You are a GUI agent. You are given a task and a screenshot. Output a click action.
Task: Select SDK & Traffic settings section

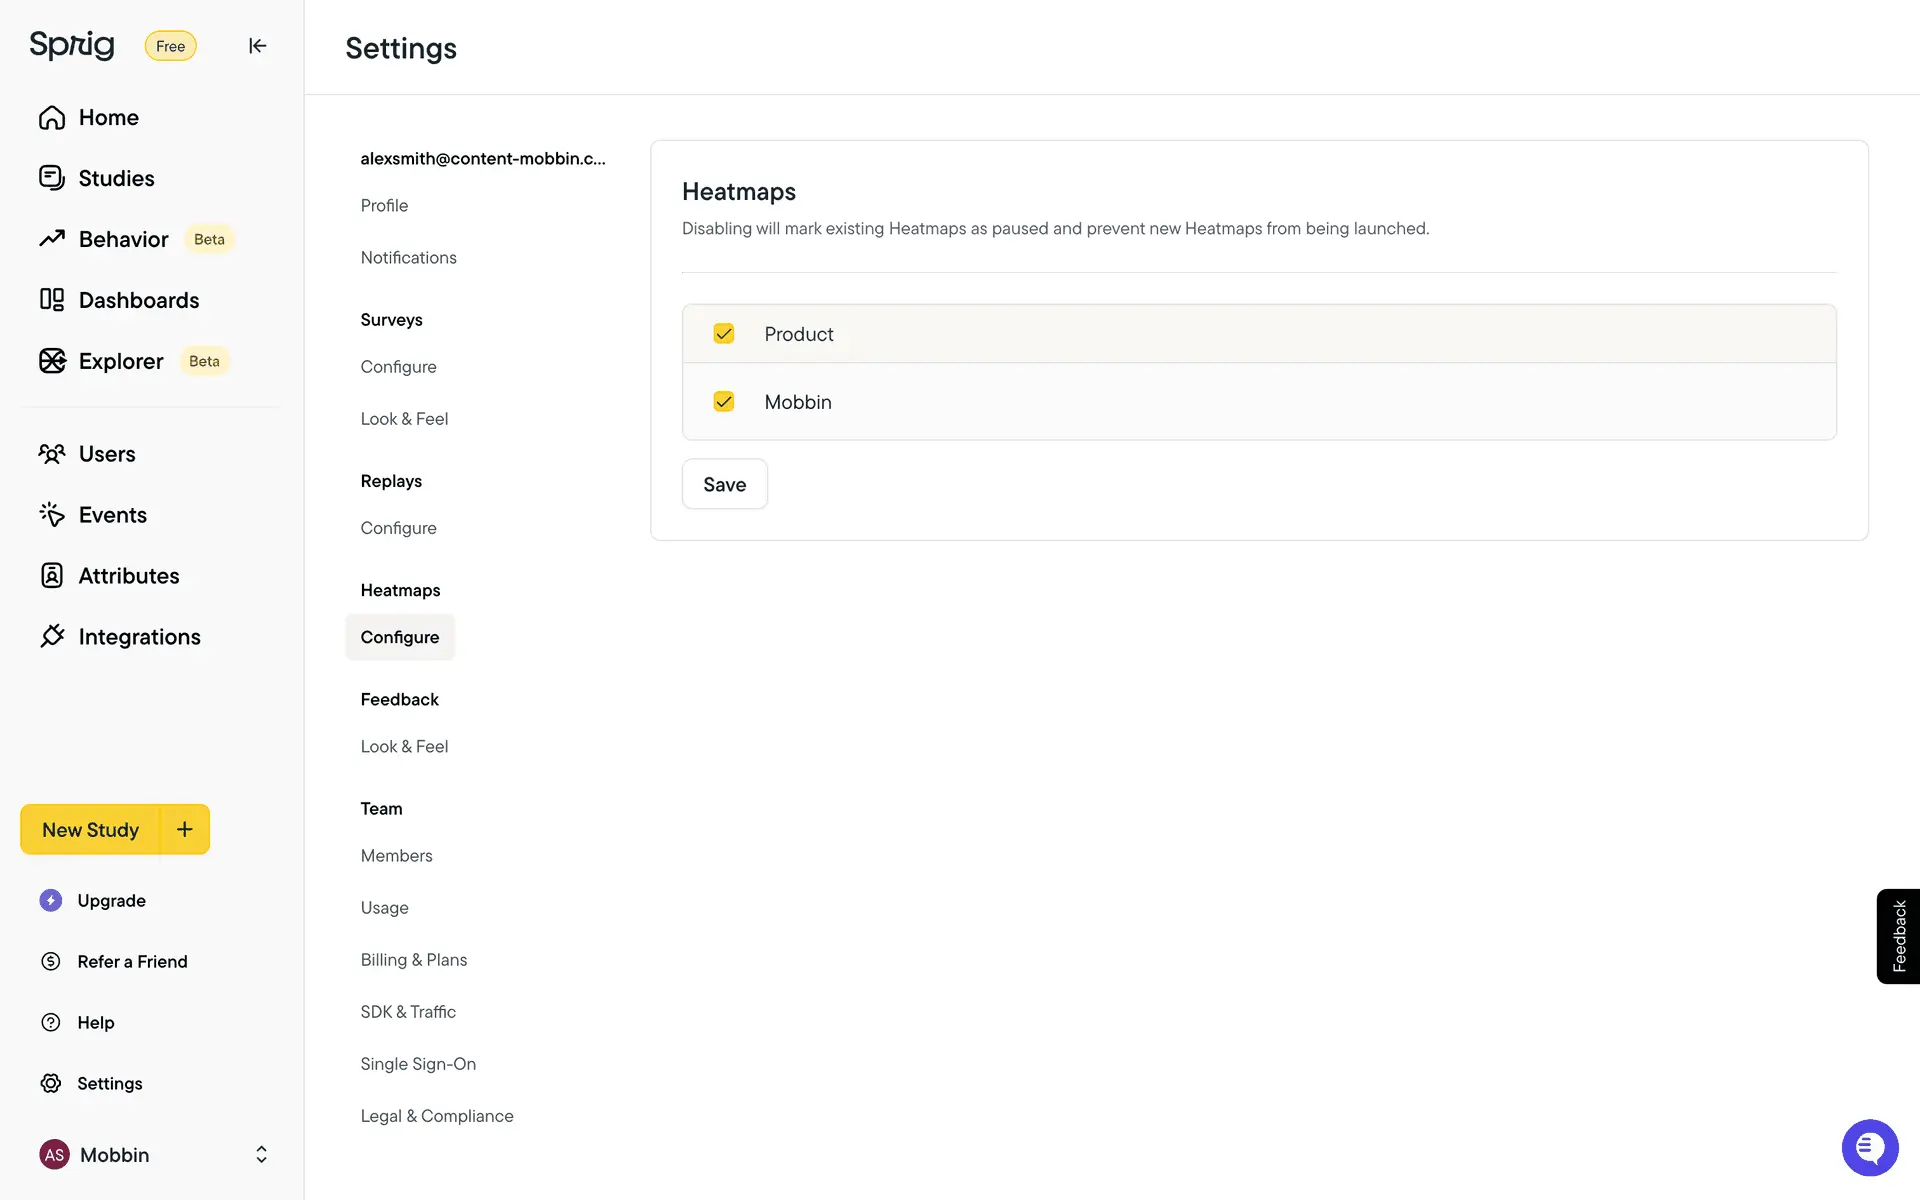click(408, 1012)
